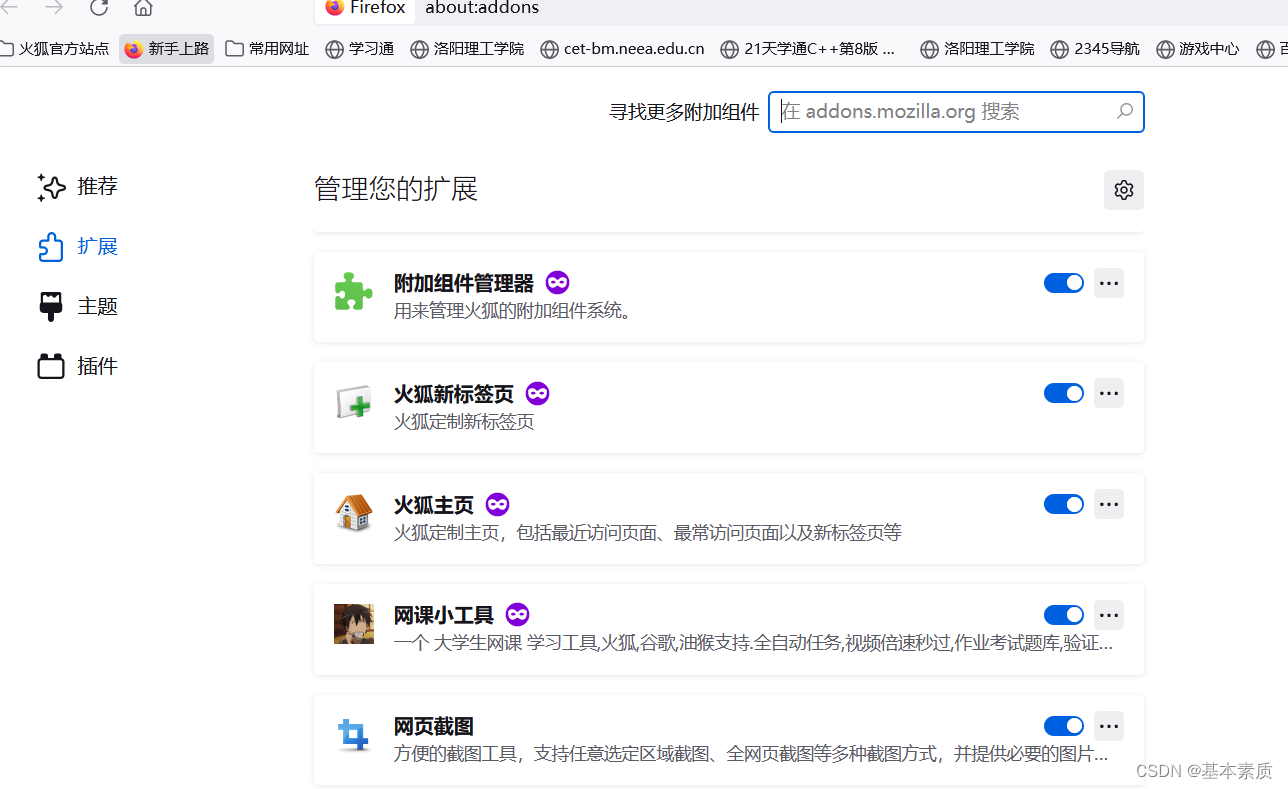Click the private-browsing badge beside 附加组件管理器
Image resolution: width=1288 pixels, height=789 pixels.
pos(557,283)
